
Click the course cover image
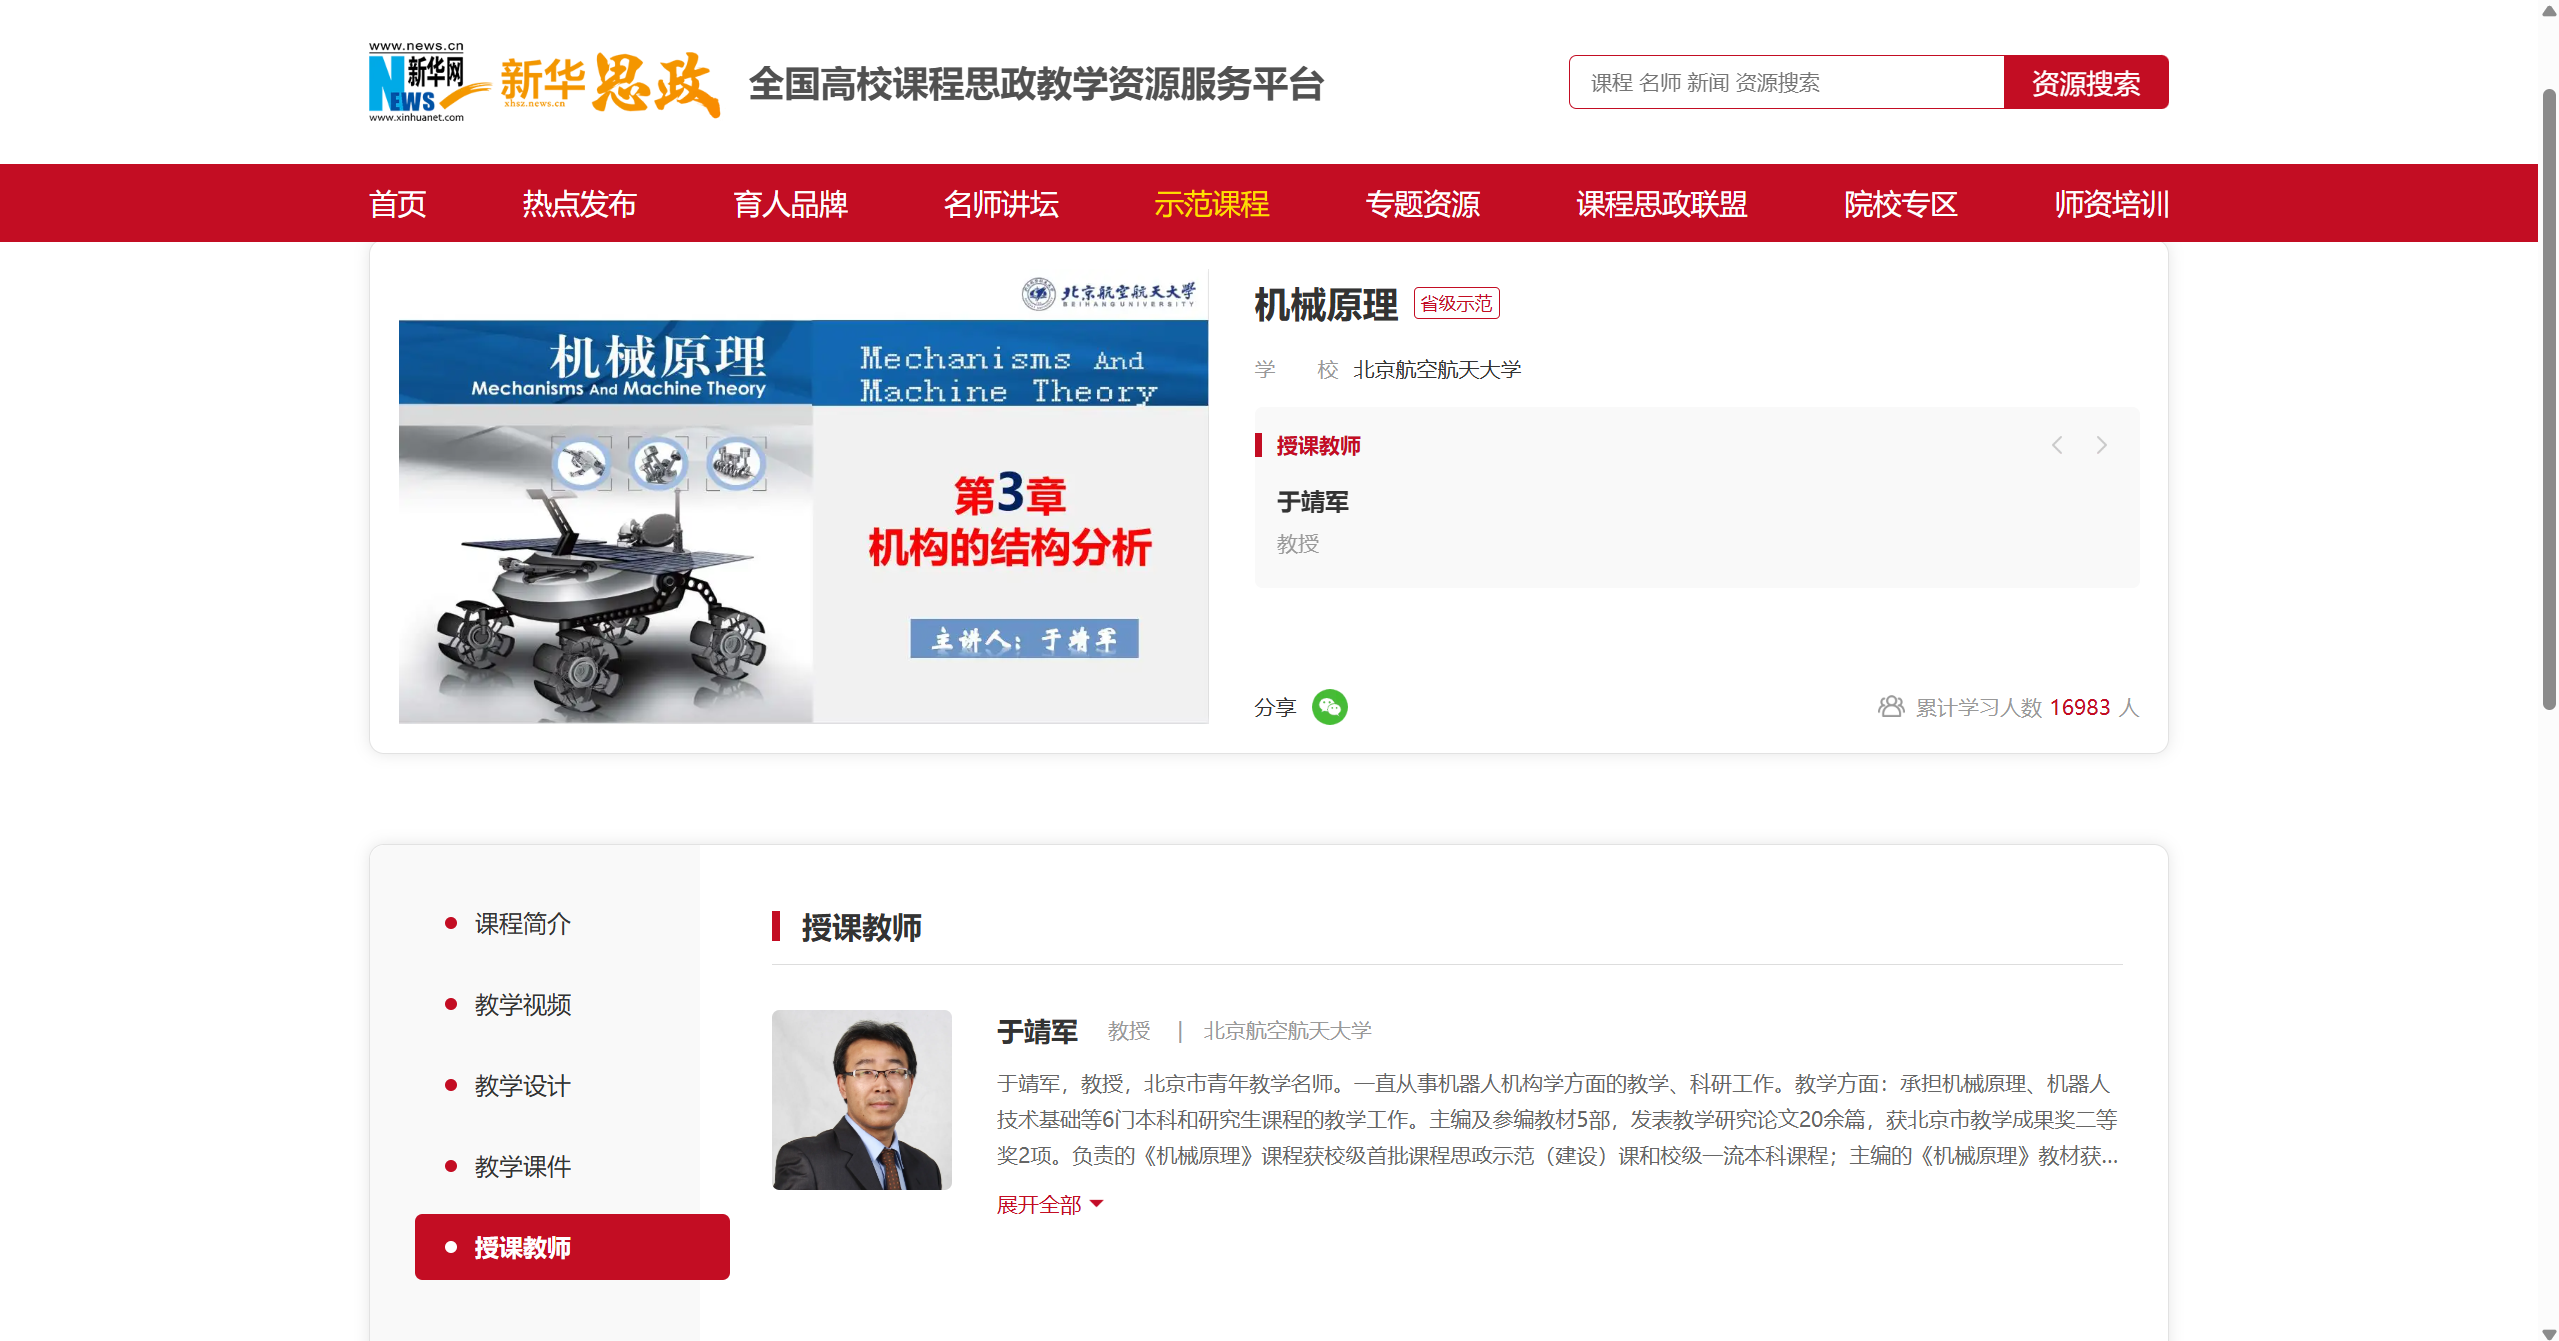coord(803,497)
